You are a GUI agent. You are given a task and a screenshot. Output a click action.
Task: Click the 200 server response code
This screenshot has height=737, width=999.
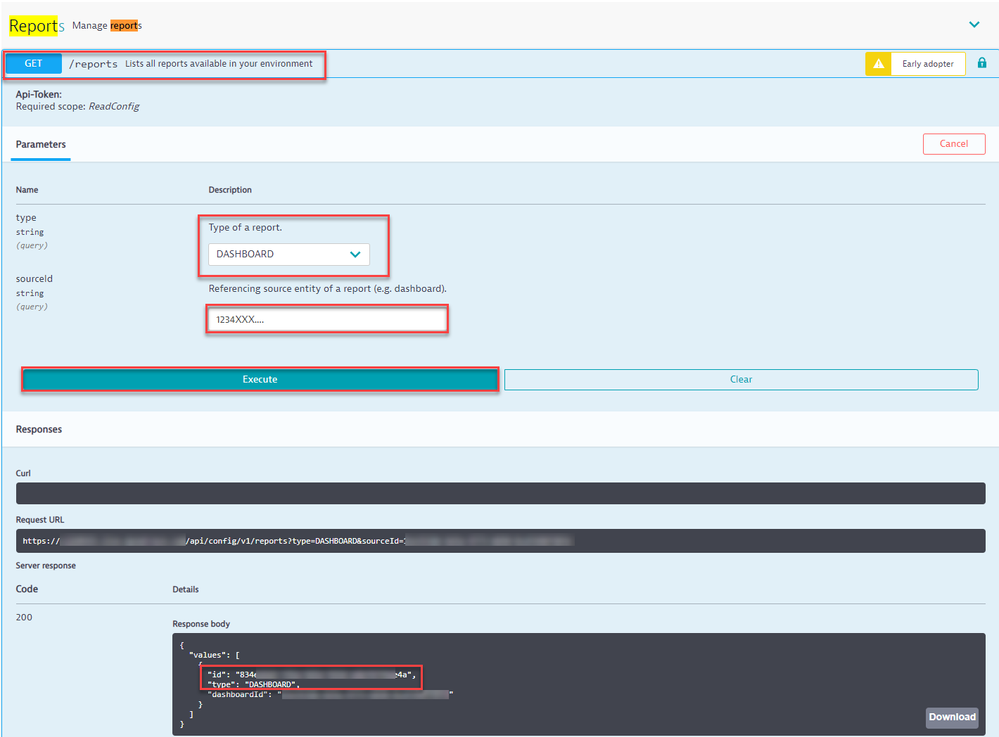24,617
